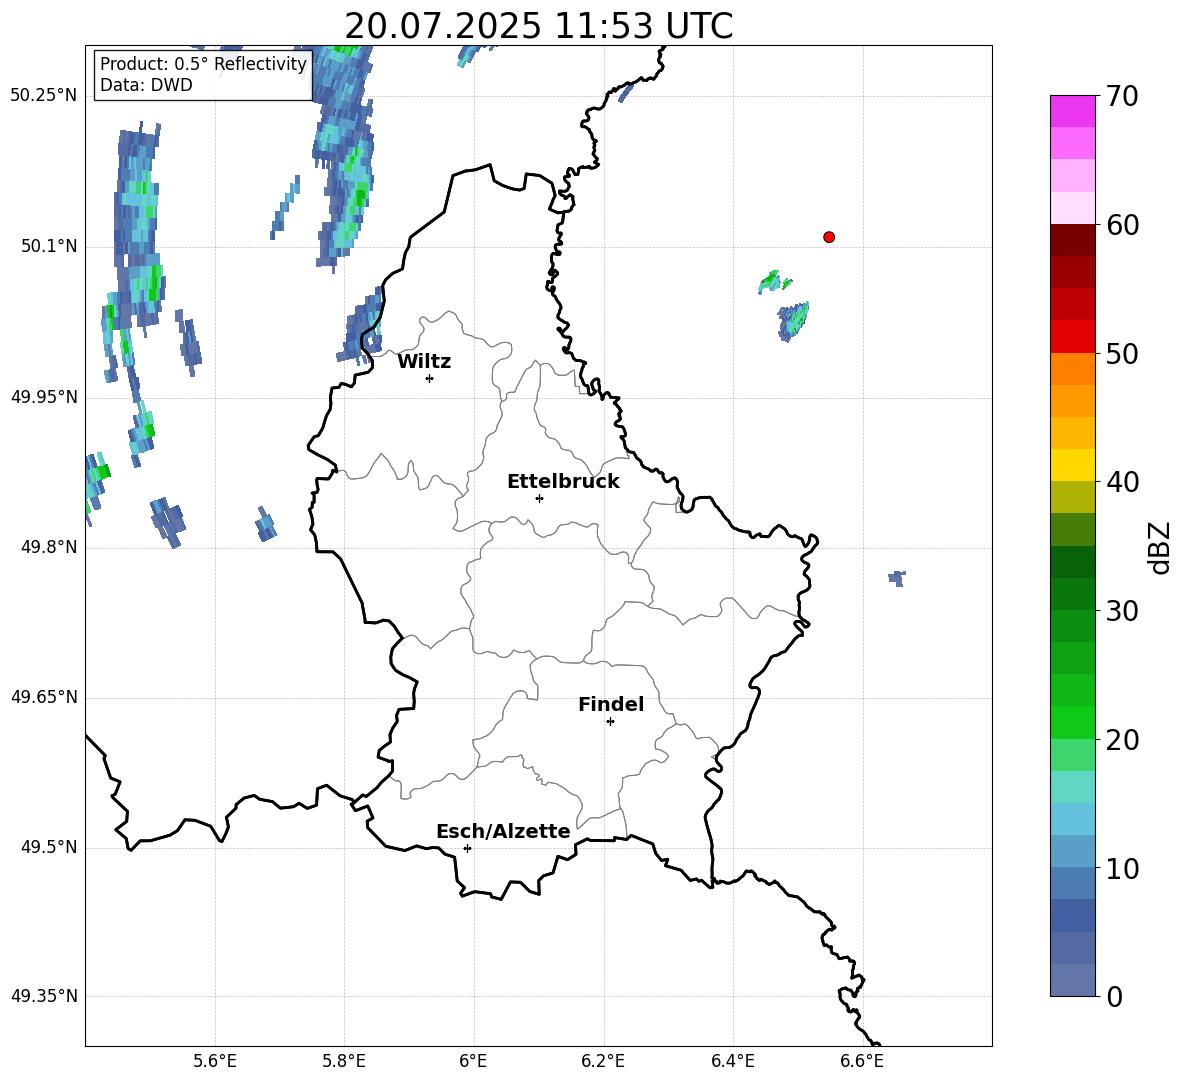Click the colorbar tick label 20
Image resolution: width=1184 pixels, height=1081 pixels.
pos(1123,740)
